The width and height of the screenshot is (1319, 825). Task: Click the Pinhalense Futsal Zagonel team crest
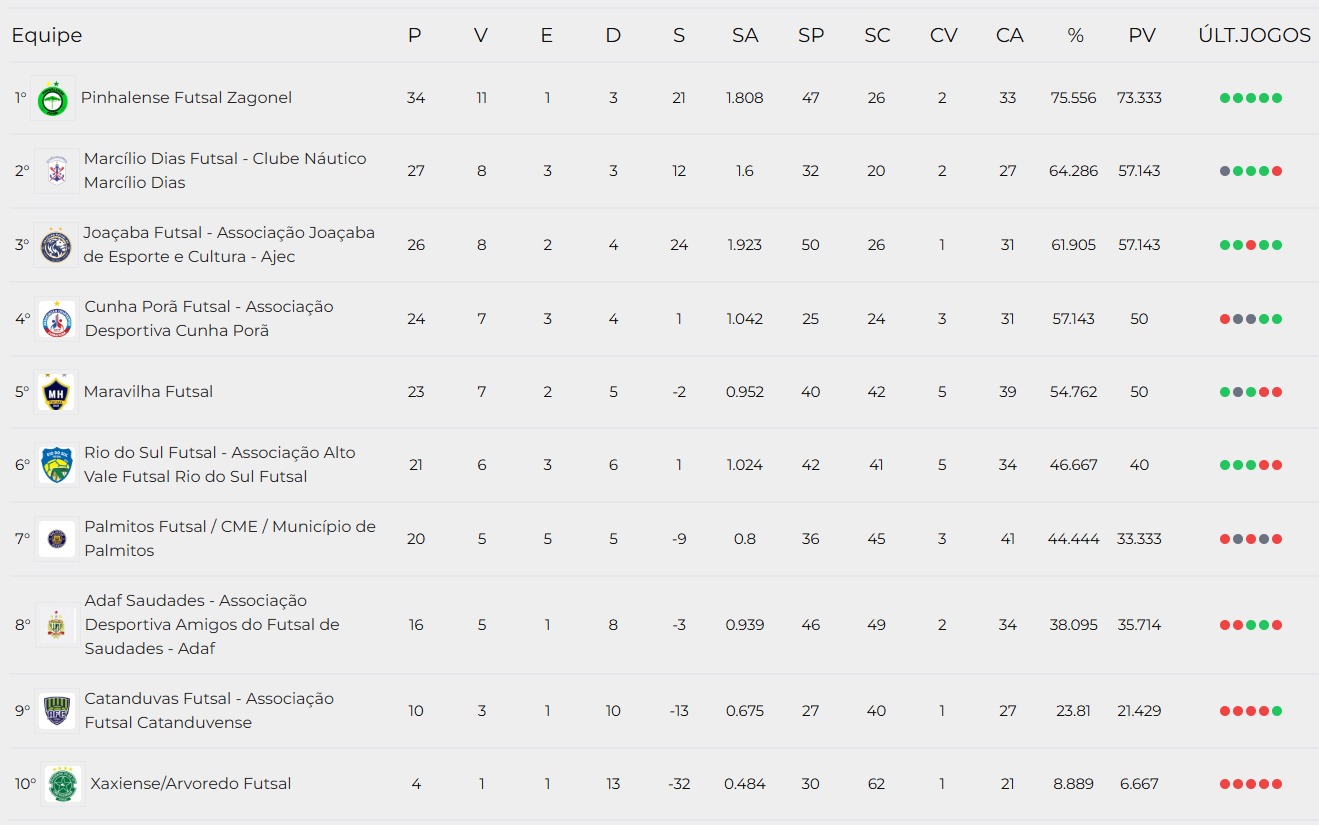(52, 98)
